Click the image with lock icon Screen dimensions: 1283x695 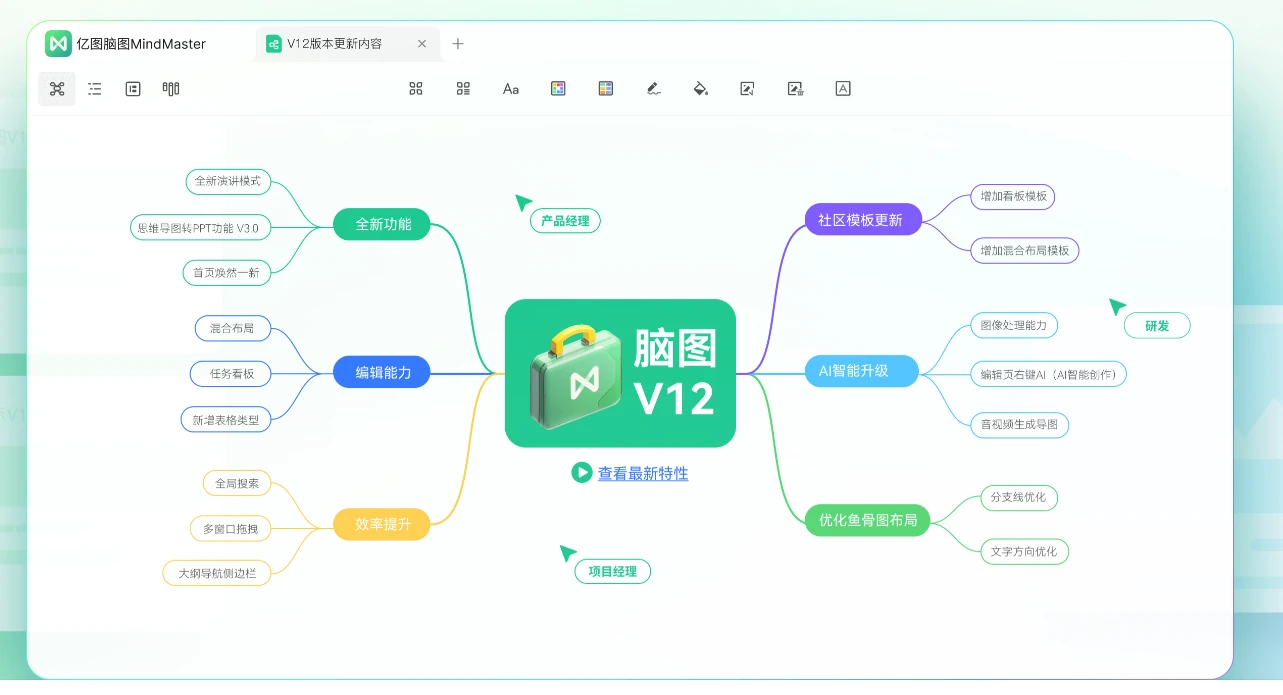pos(795,89)
